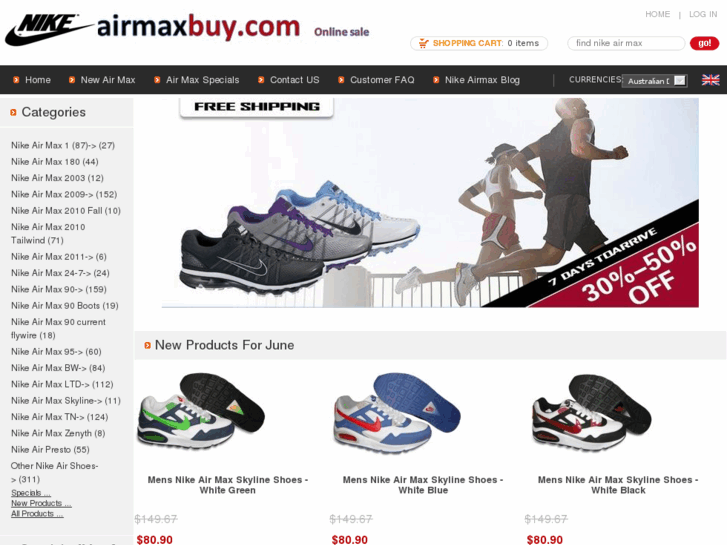
Task: Expand the Nike Air Max 90 category
Action: pos(59,289)
